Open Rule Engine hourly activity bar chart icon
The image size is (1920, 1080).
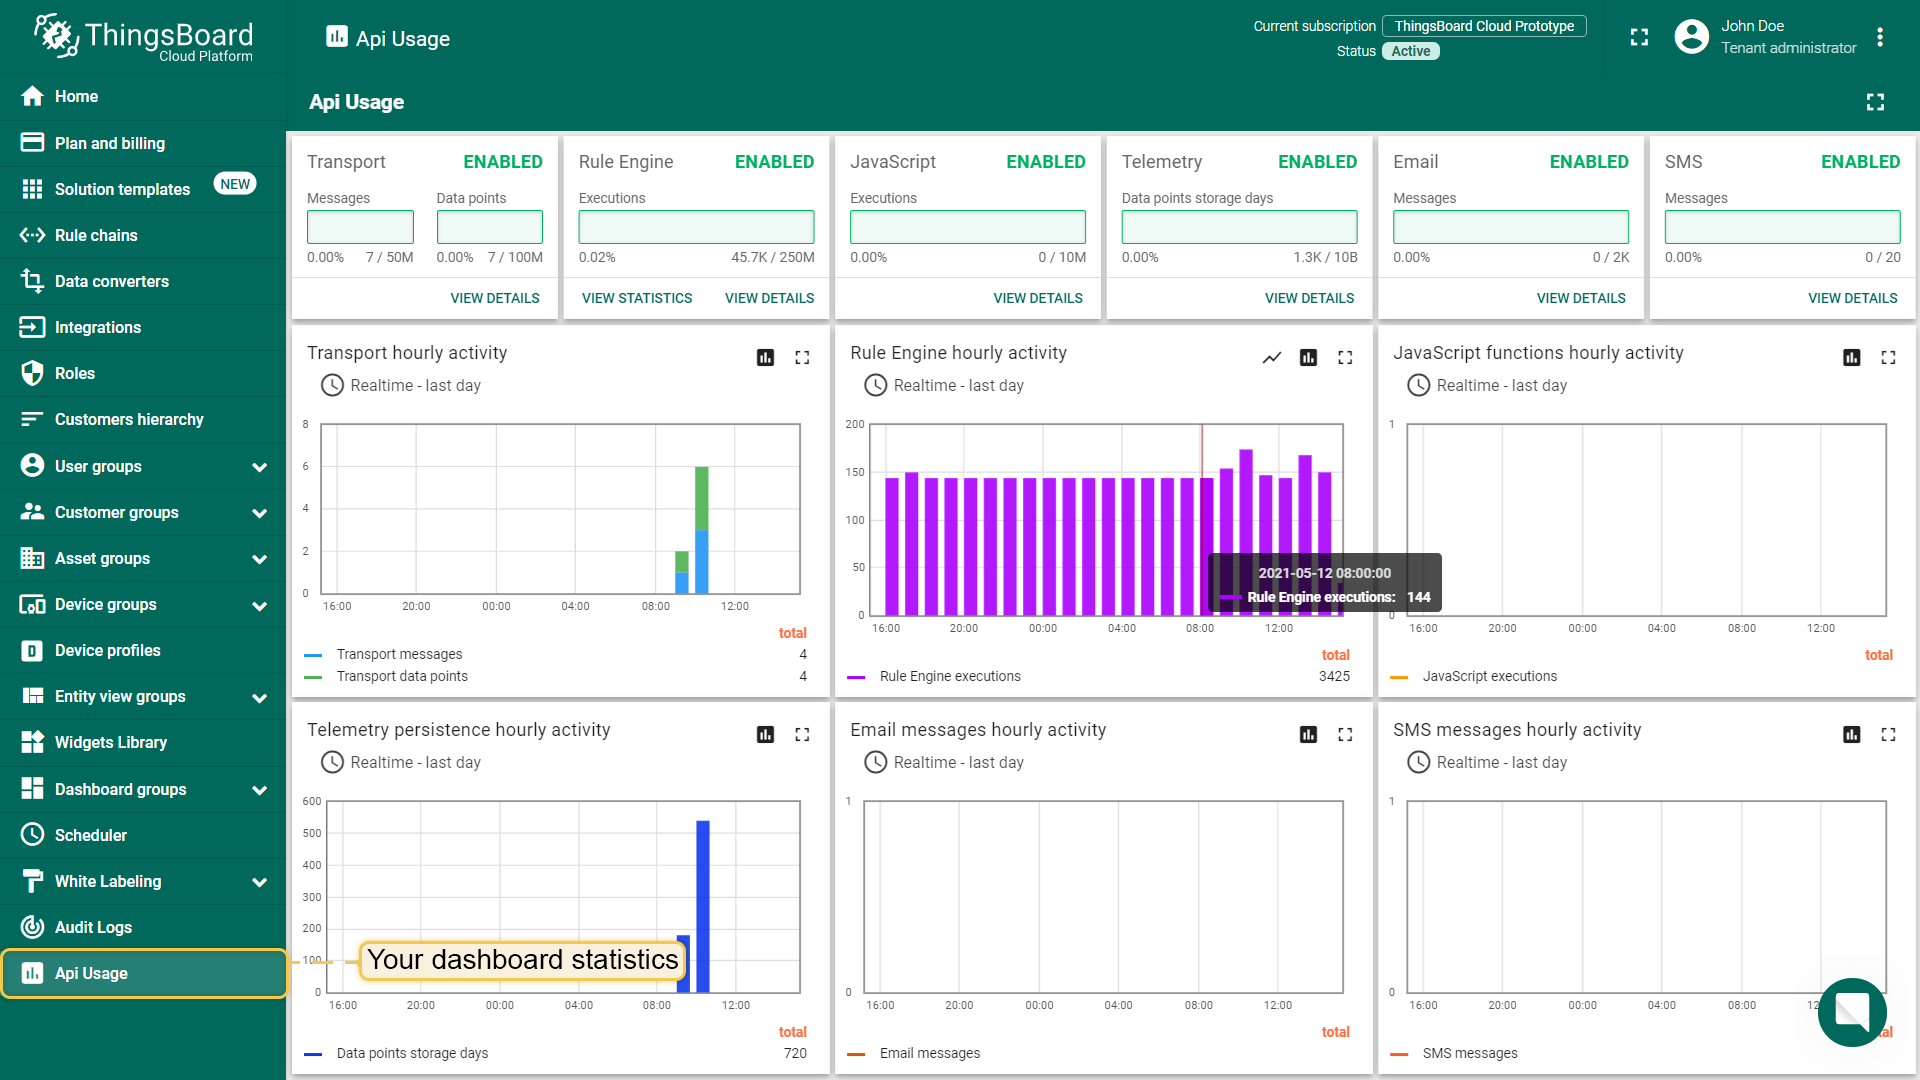click(1308, 357)
